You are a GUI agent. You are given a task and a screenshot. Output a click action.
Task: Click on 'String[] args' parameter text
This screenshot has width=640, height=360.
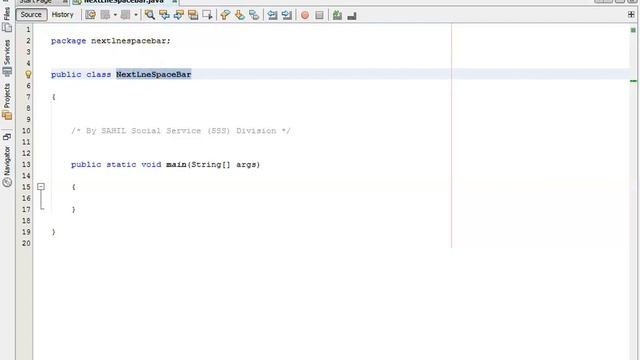(224, 164)
